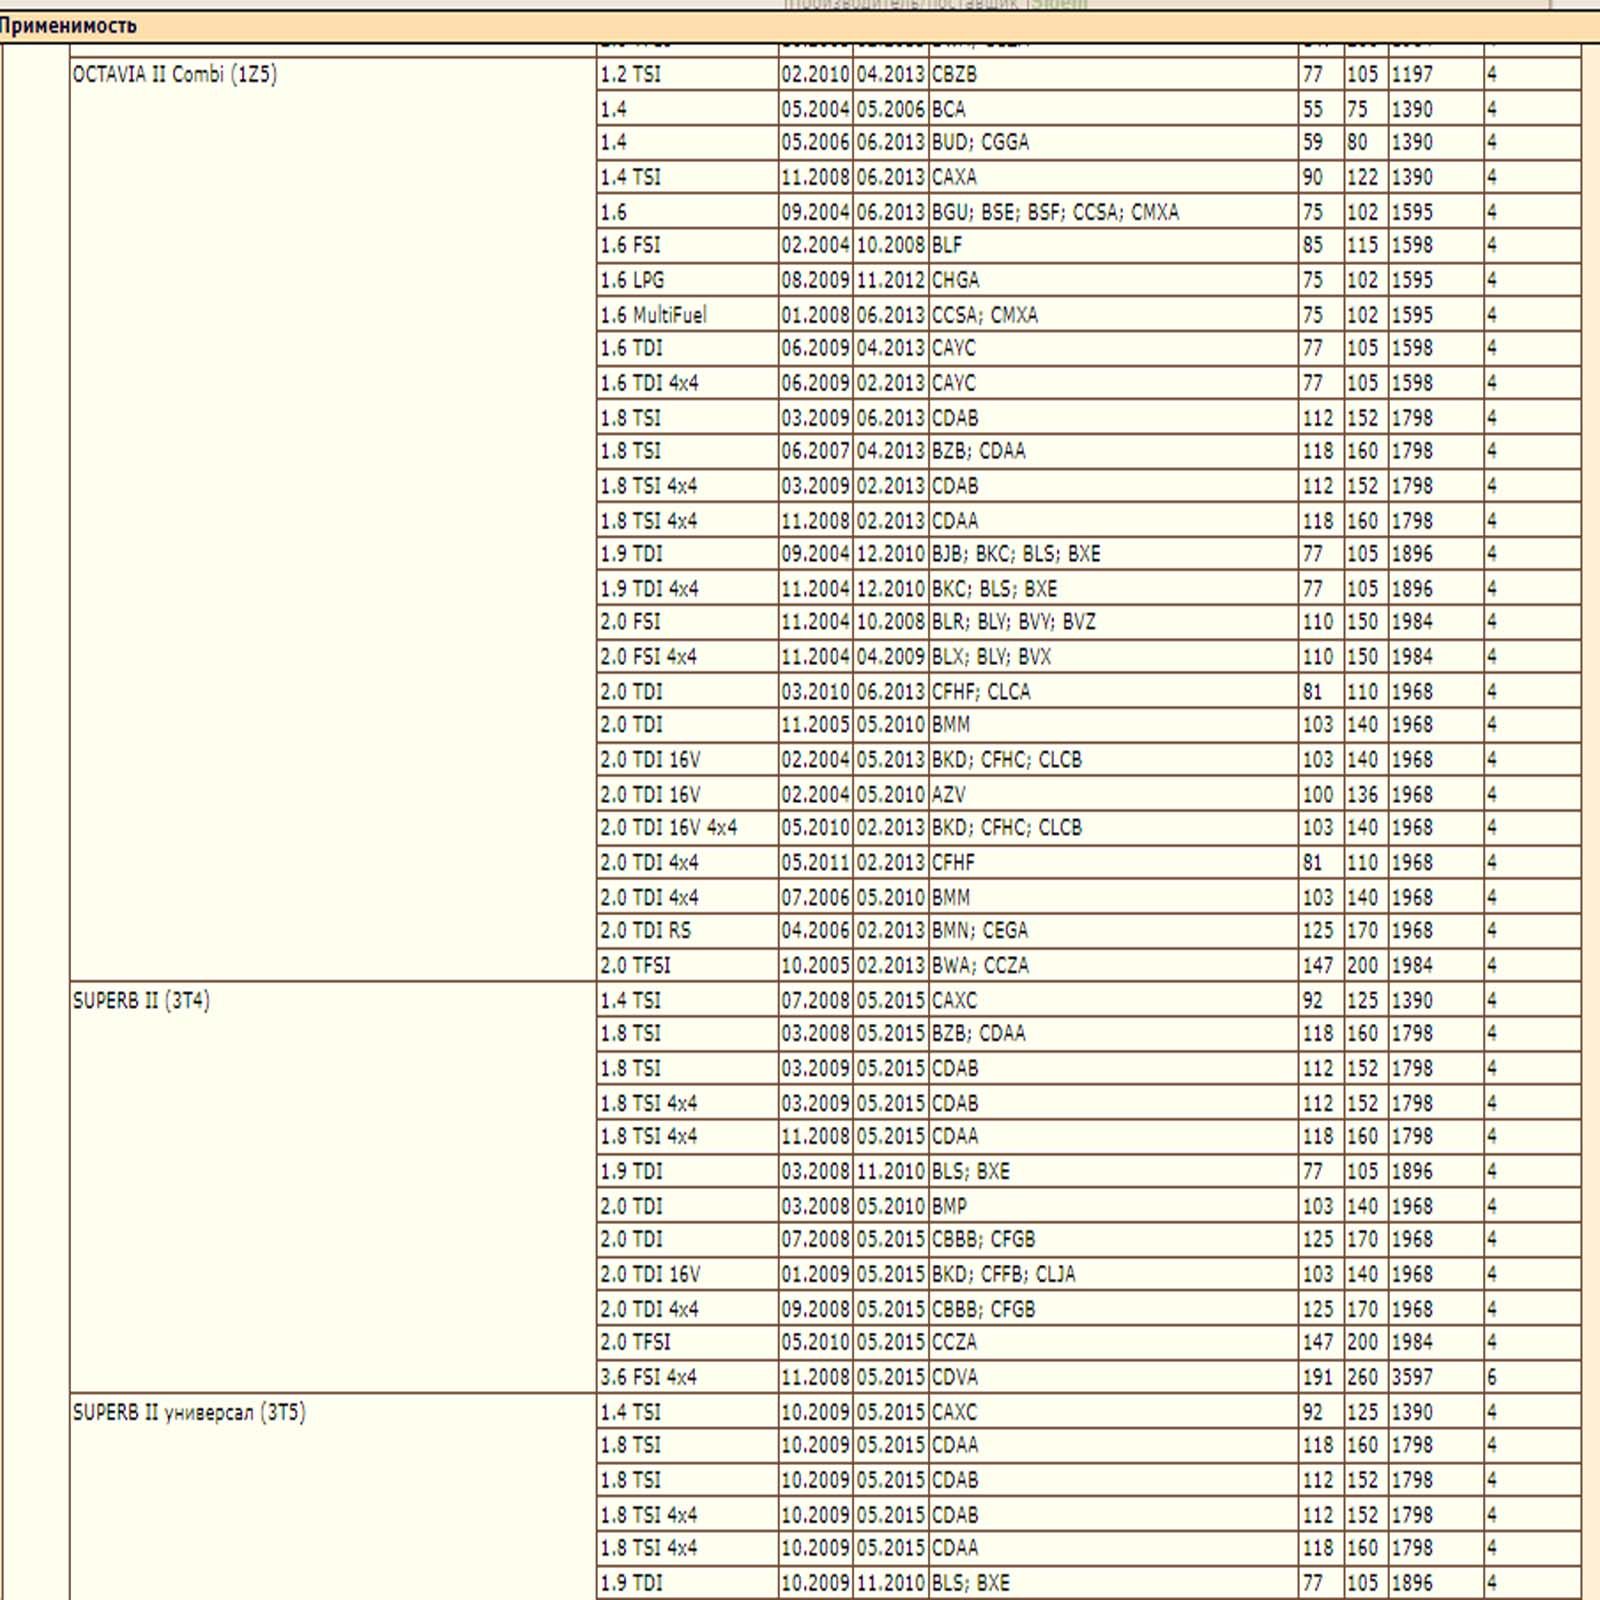The width and height of the screenshot is (1600, 1600).
Task: Click the 1.6 MultiFuel engine cell
Action: (x=687, y=315)
